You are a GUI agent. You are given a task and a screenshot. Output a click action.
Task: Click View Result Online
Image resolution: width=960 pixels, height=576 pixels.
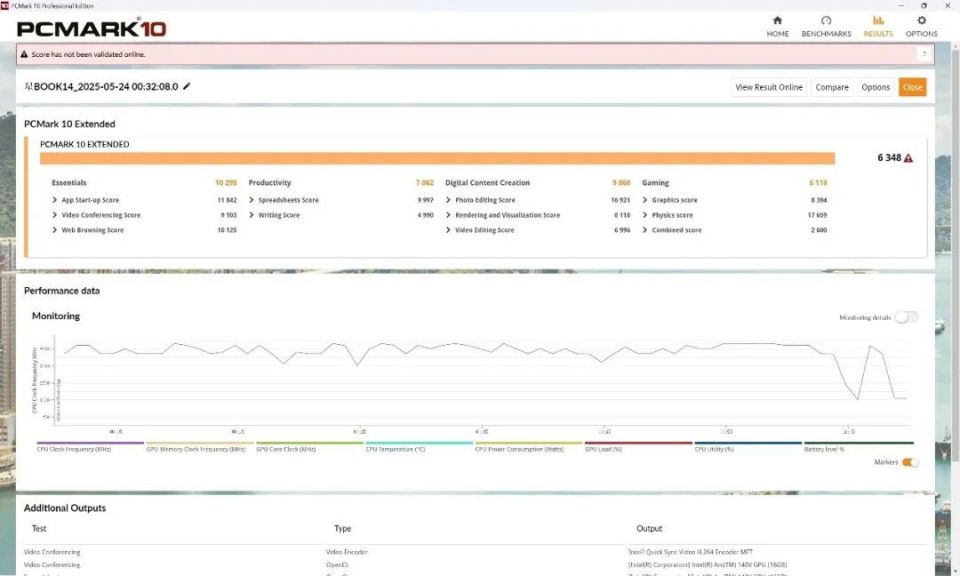(x=768, y=87)
